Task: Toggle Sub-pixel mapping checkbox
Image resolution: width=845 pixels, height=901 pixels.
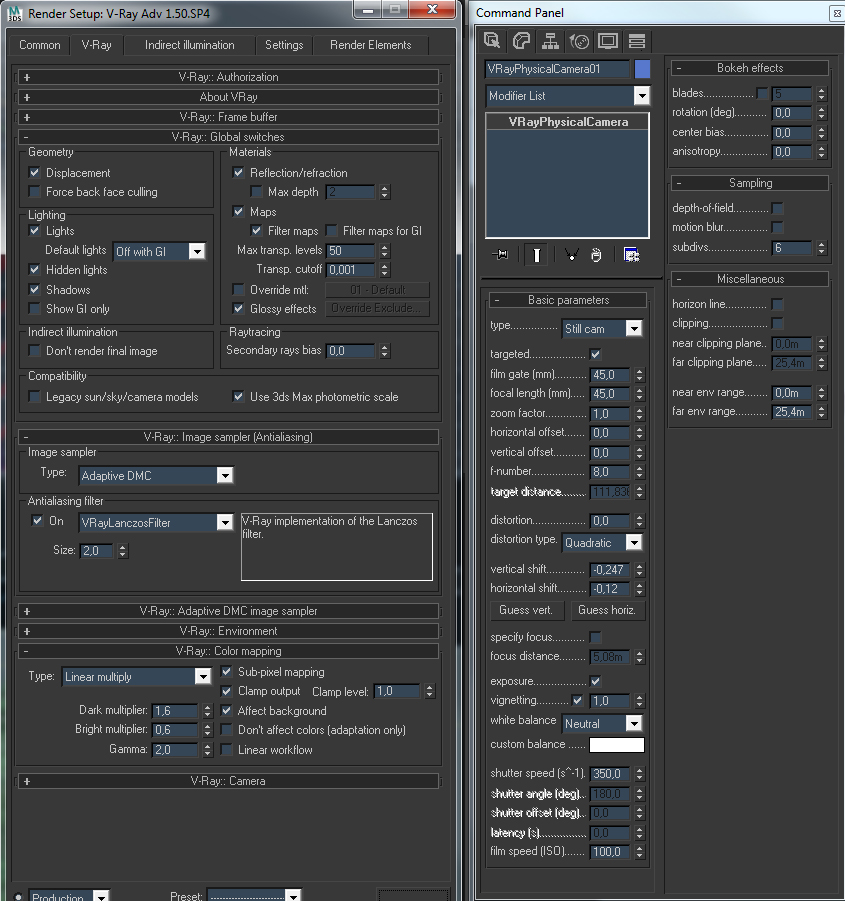Action: (226, 672)
